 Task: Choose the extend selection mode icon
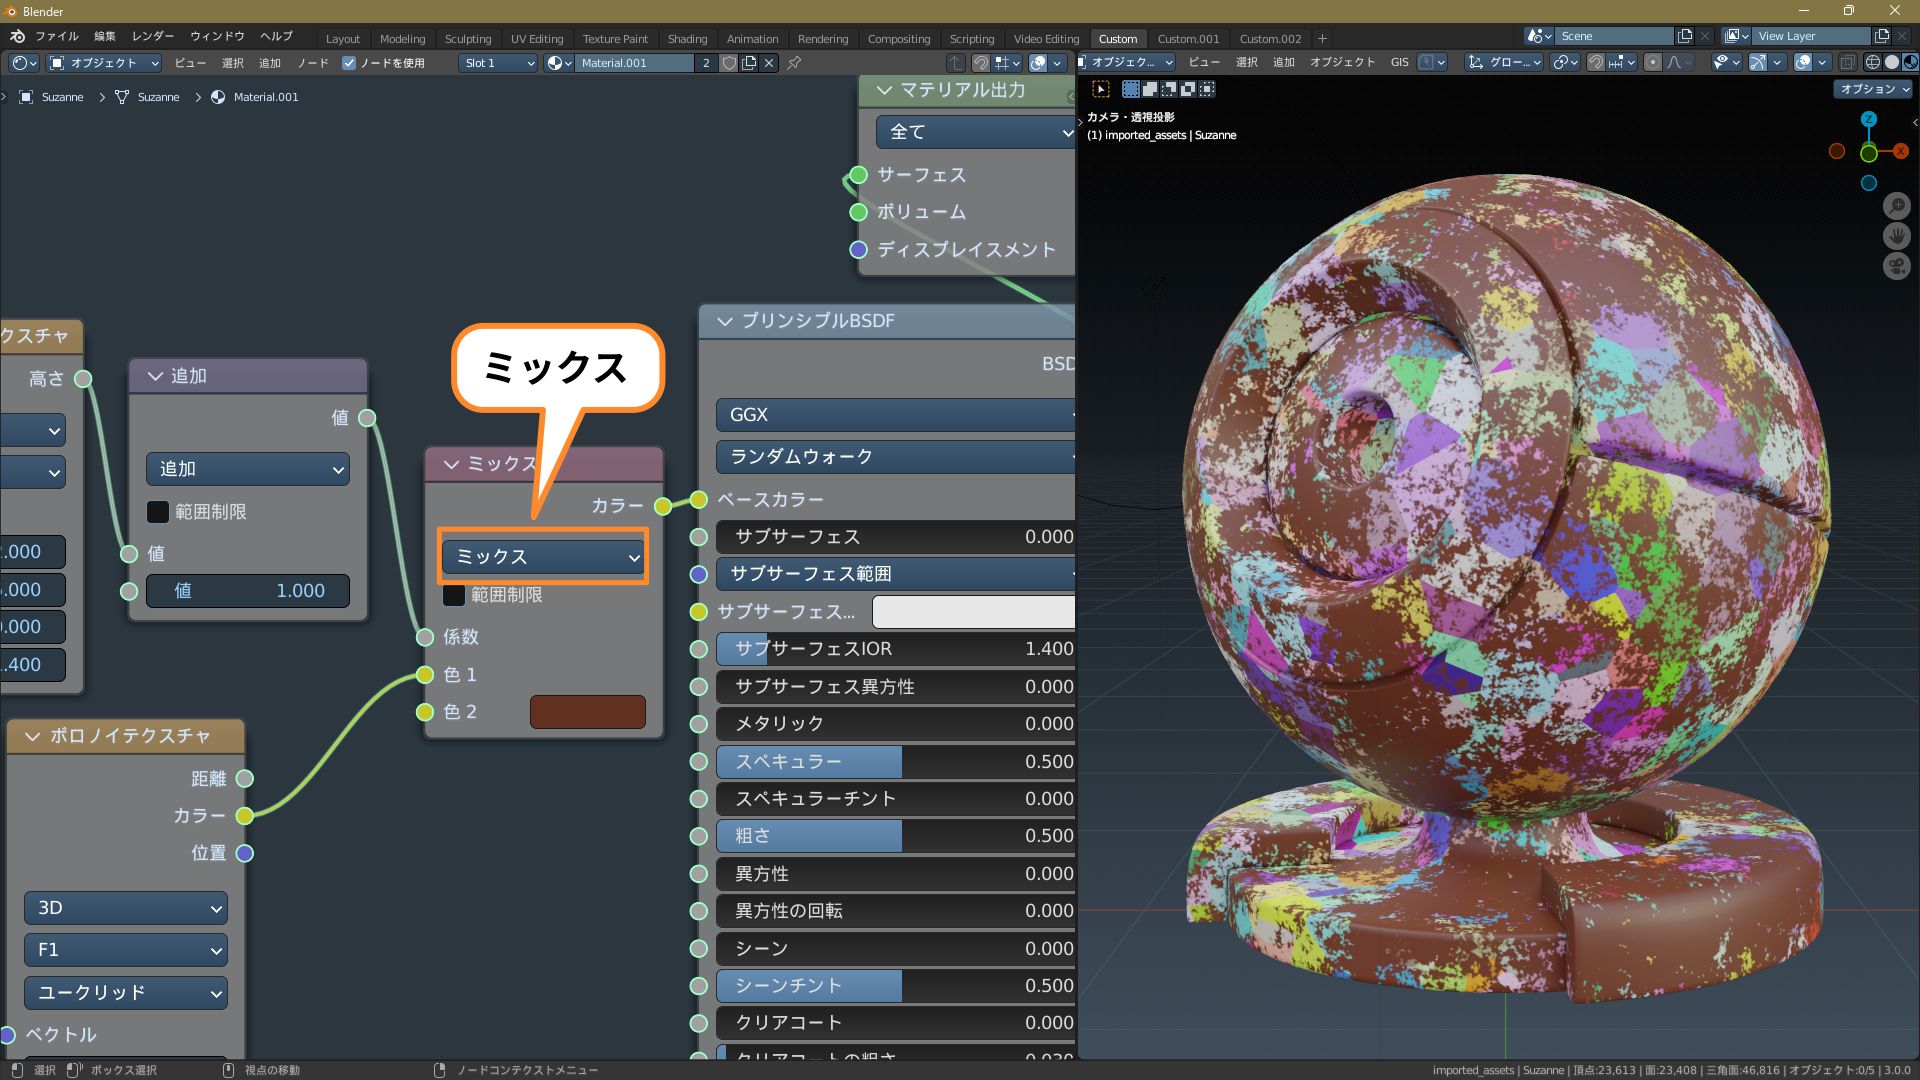tap(1150, 89)
